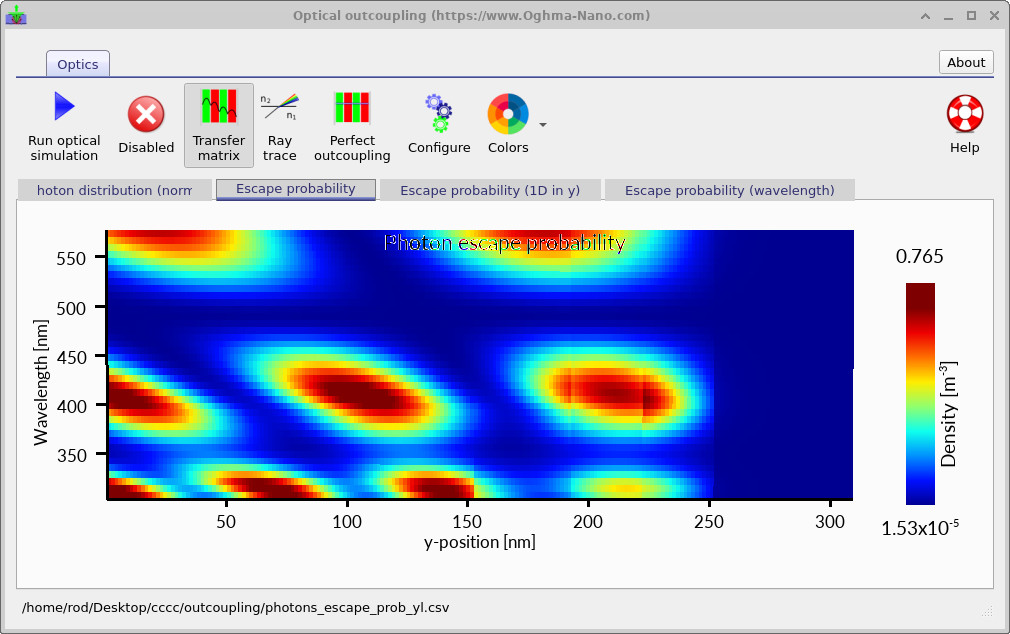Run the optical simulation
Image resolution: width=1010 pixels, height=634 pixels.
point(64,126)
